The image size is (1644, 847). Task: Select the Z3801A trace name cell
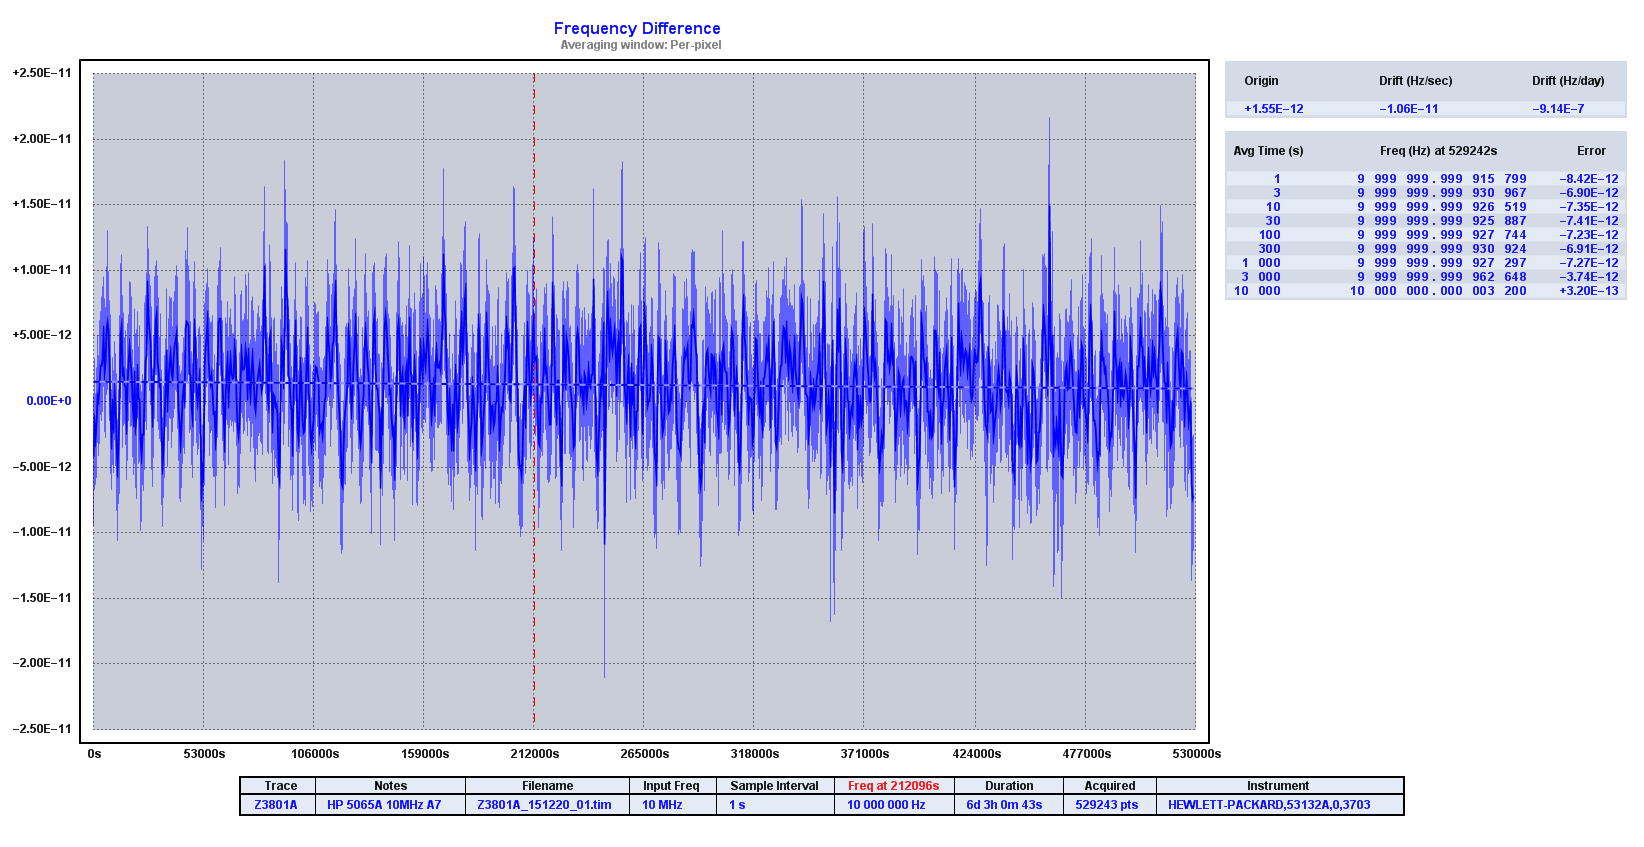[276, 805]
